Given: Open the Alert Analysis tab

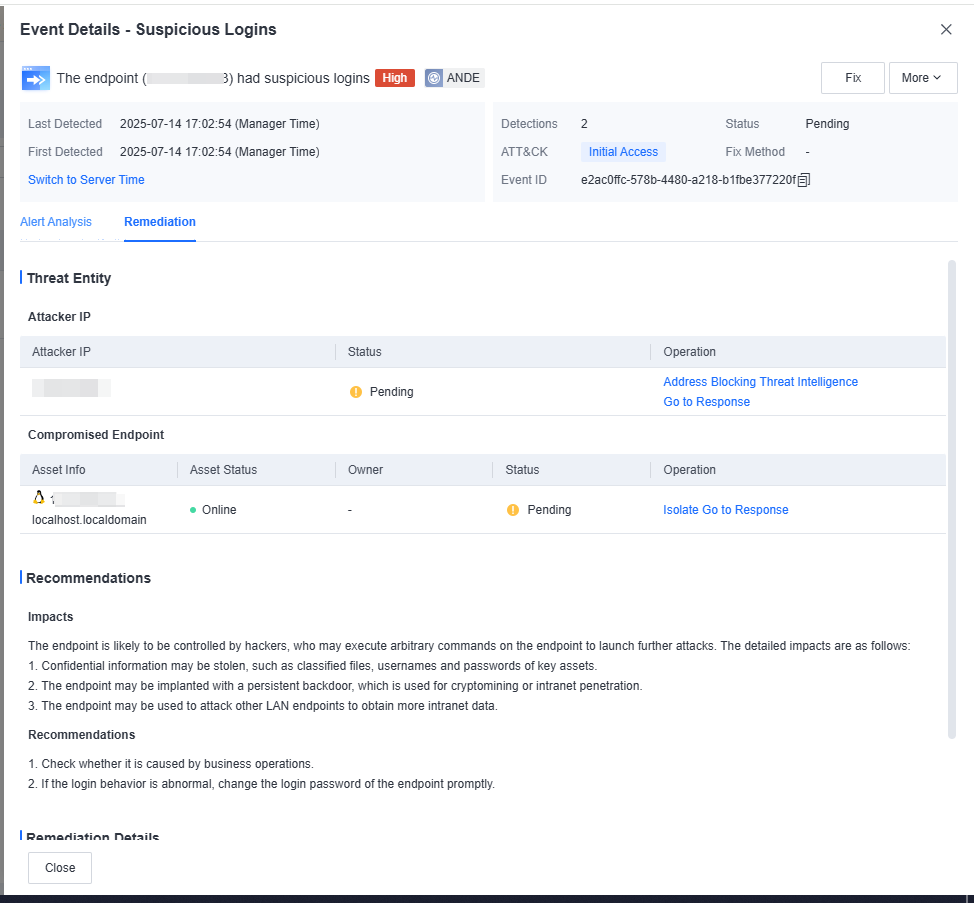Looking at the screenshot, I should click(56, 222).
